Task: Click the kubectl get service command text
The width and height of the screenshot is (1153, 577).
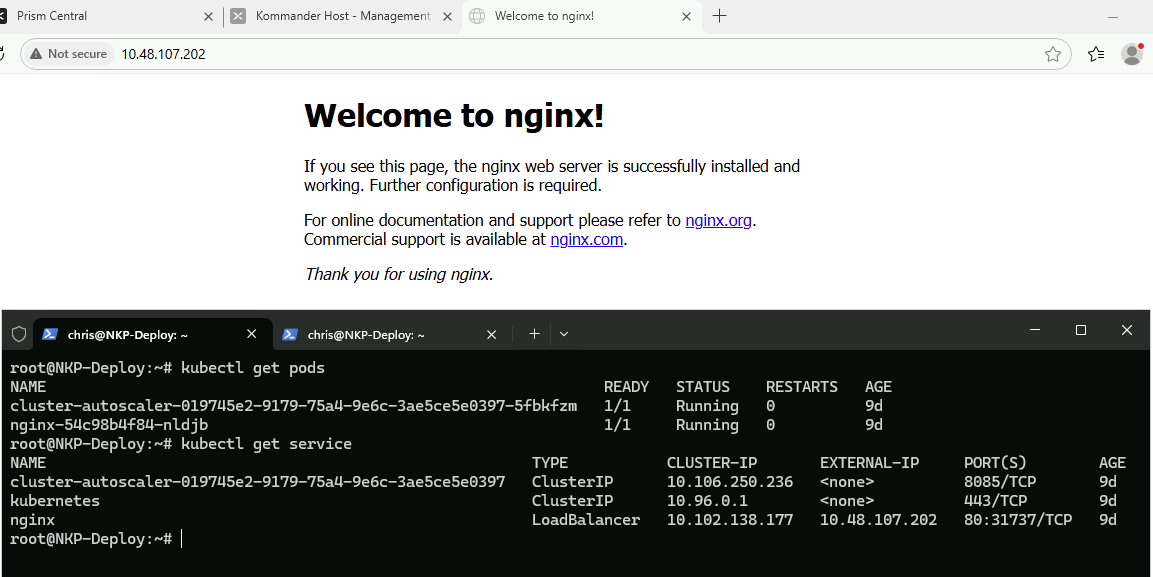Action: coord(266,444)
